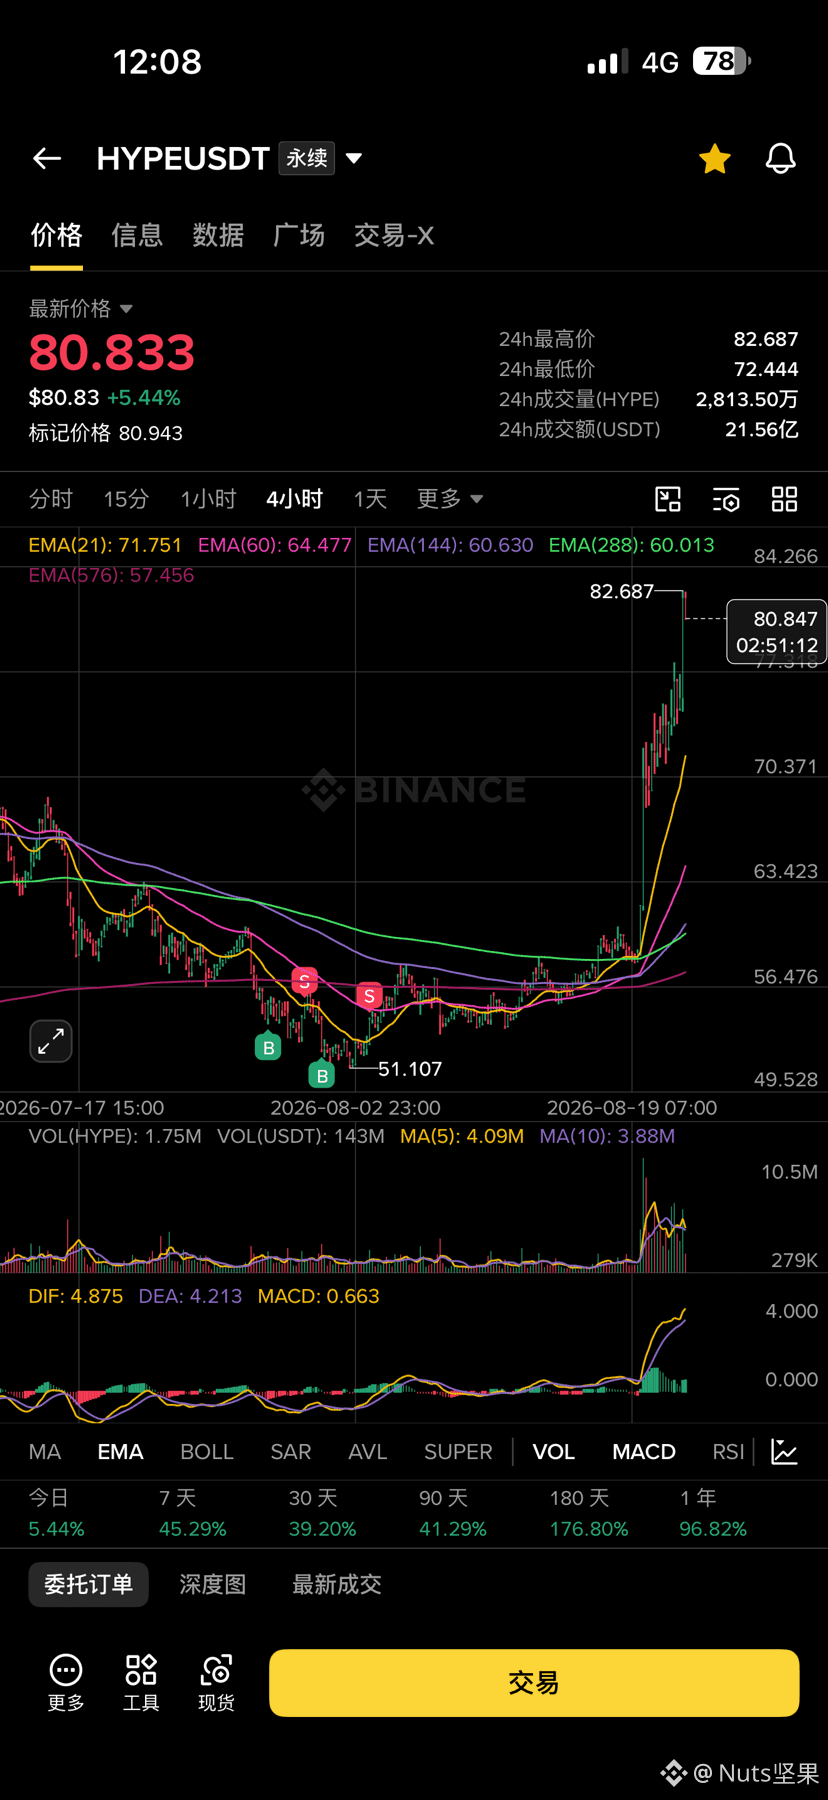Switch to the 信息 tab

137,235
